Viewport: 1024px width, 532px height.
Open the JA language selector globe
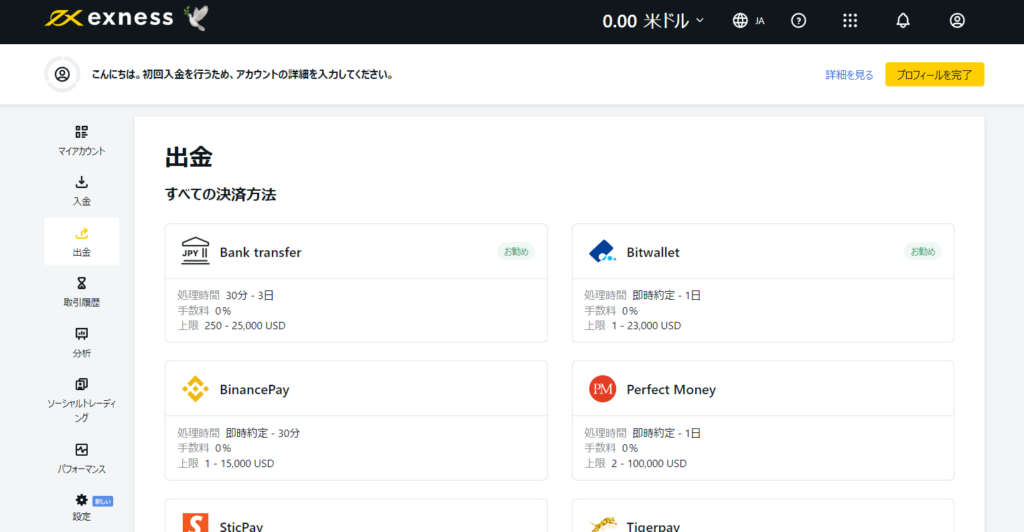click(x=748, y=21)
